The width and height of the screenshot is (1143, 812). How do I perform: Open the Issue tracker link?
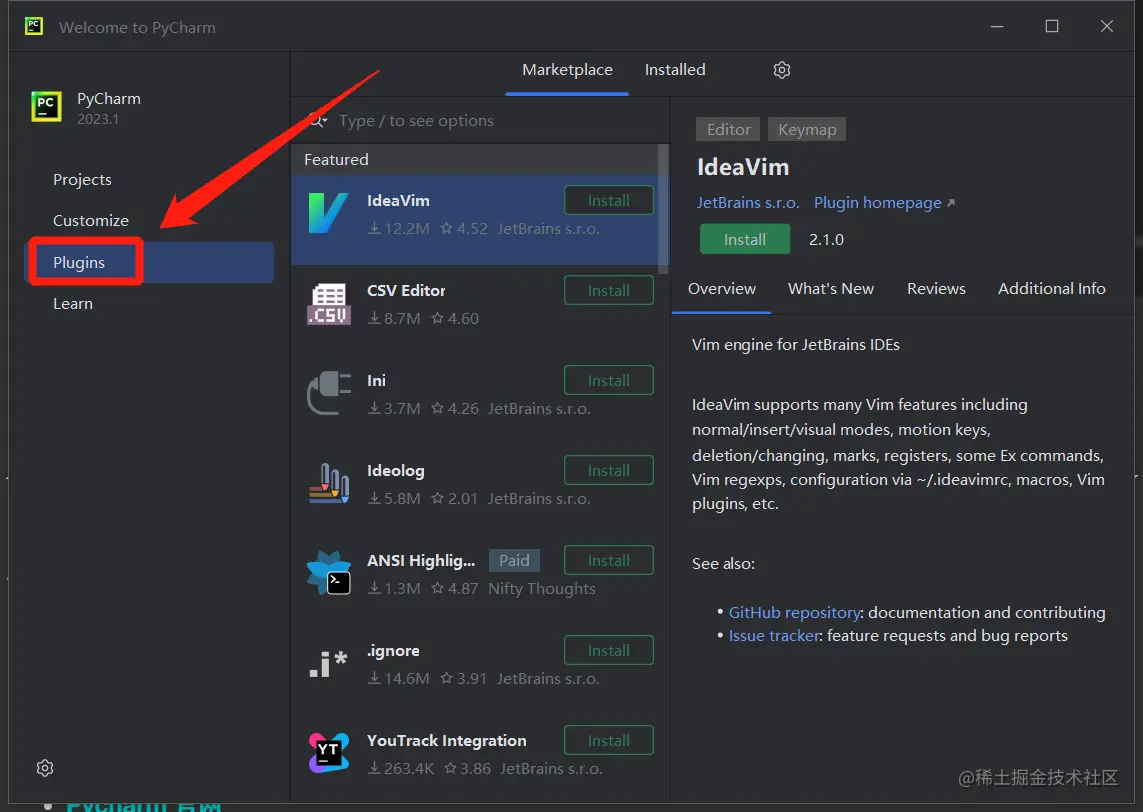(774, 636)
